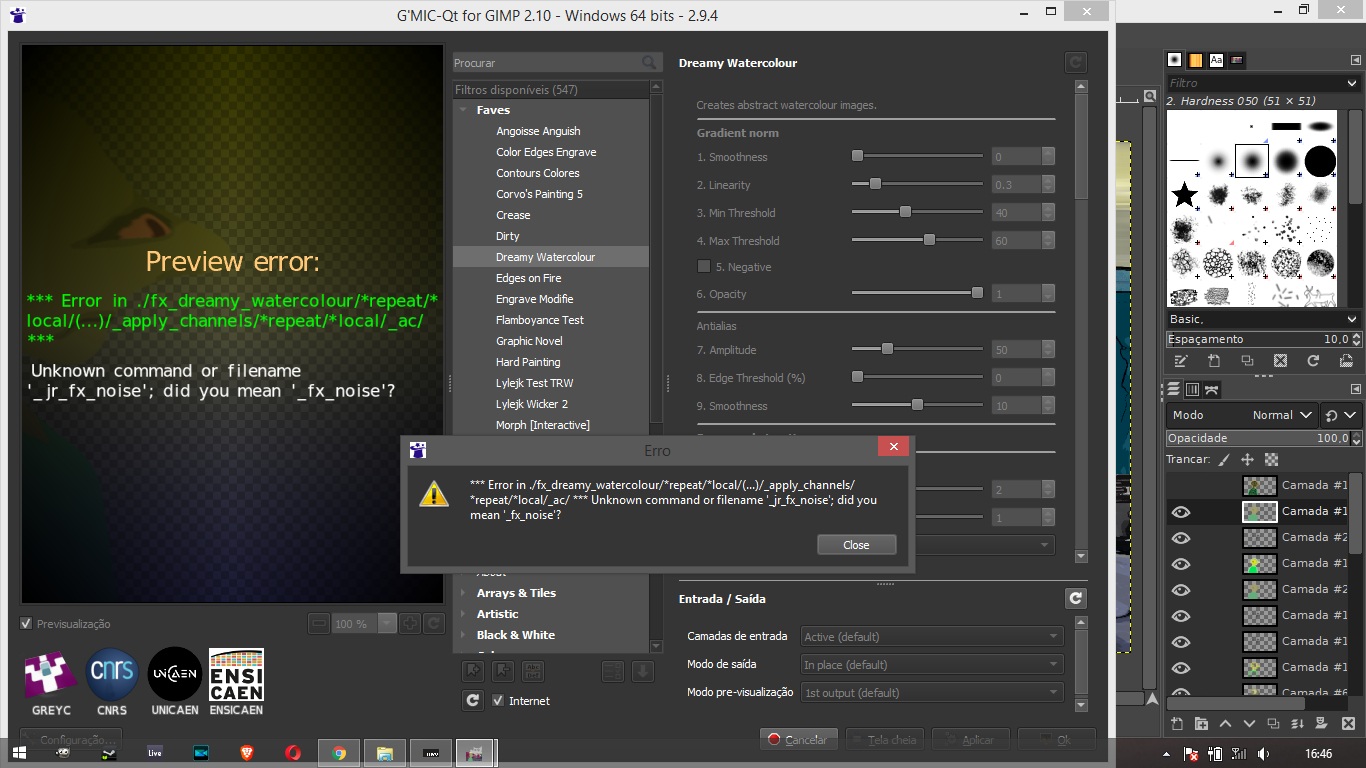
Task: Open the Modo pré-visualização dropdown
Action: pos(931,692)
